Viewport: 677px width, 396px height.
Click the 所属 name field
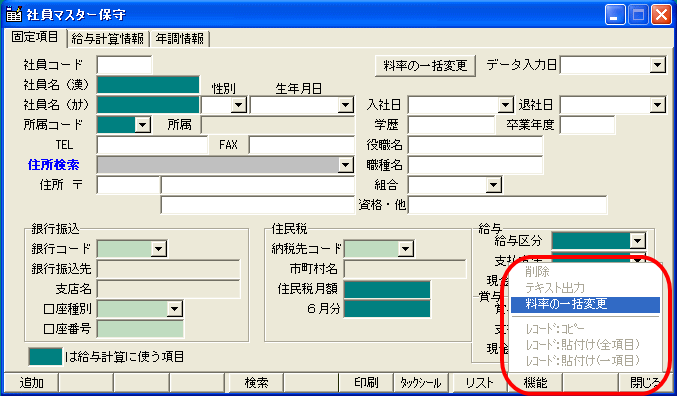278,125
